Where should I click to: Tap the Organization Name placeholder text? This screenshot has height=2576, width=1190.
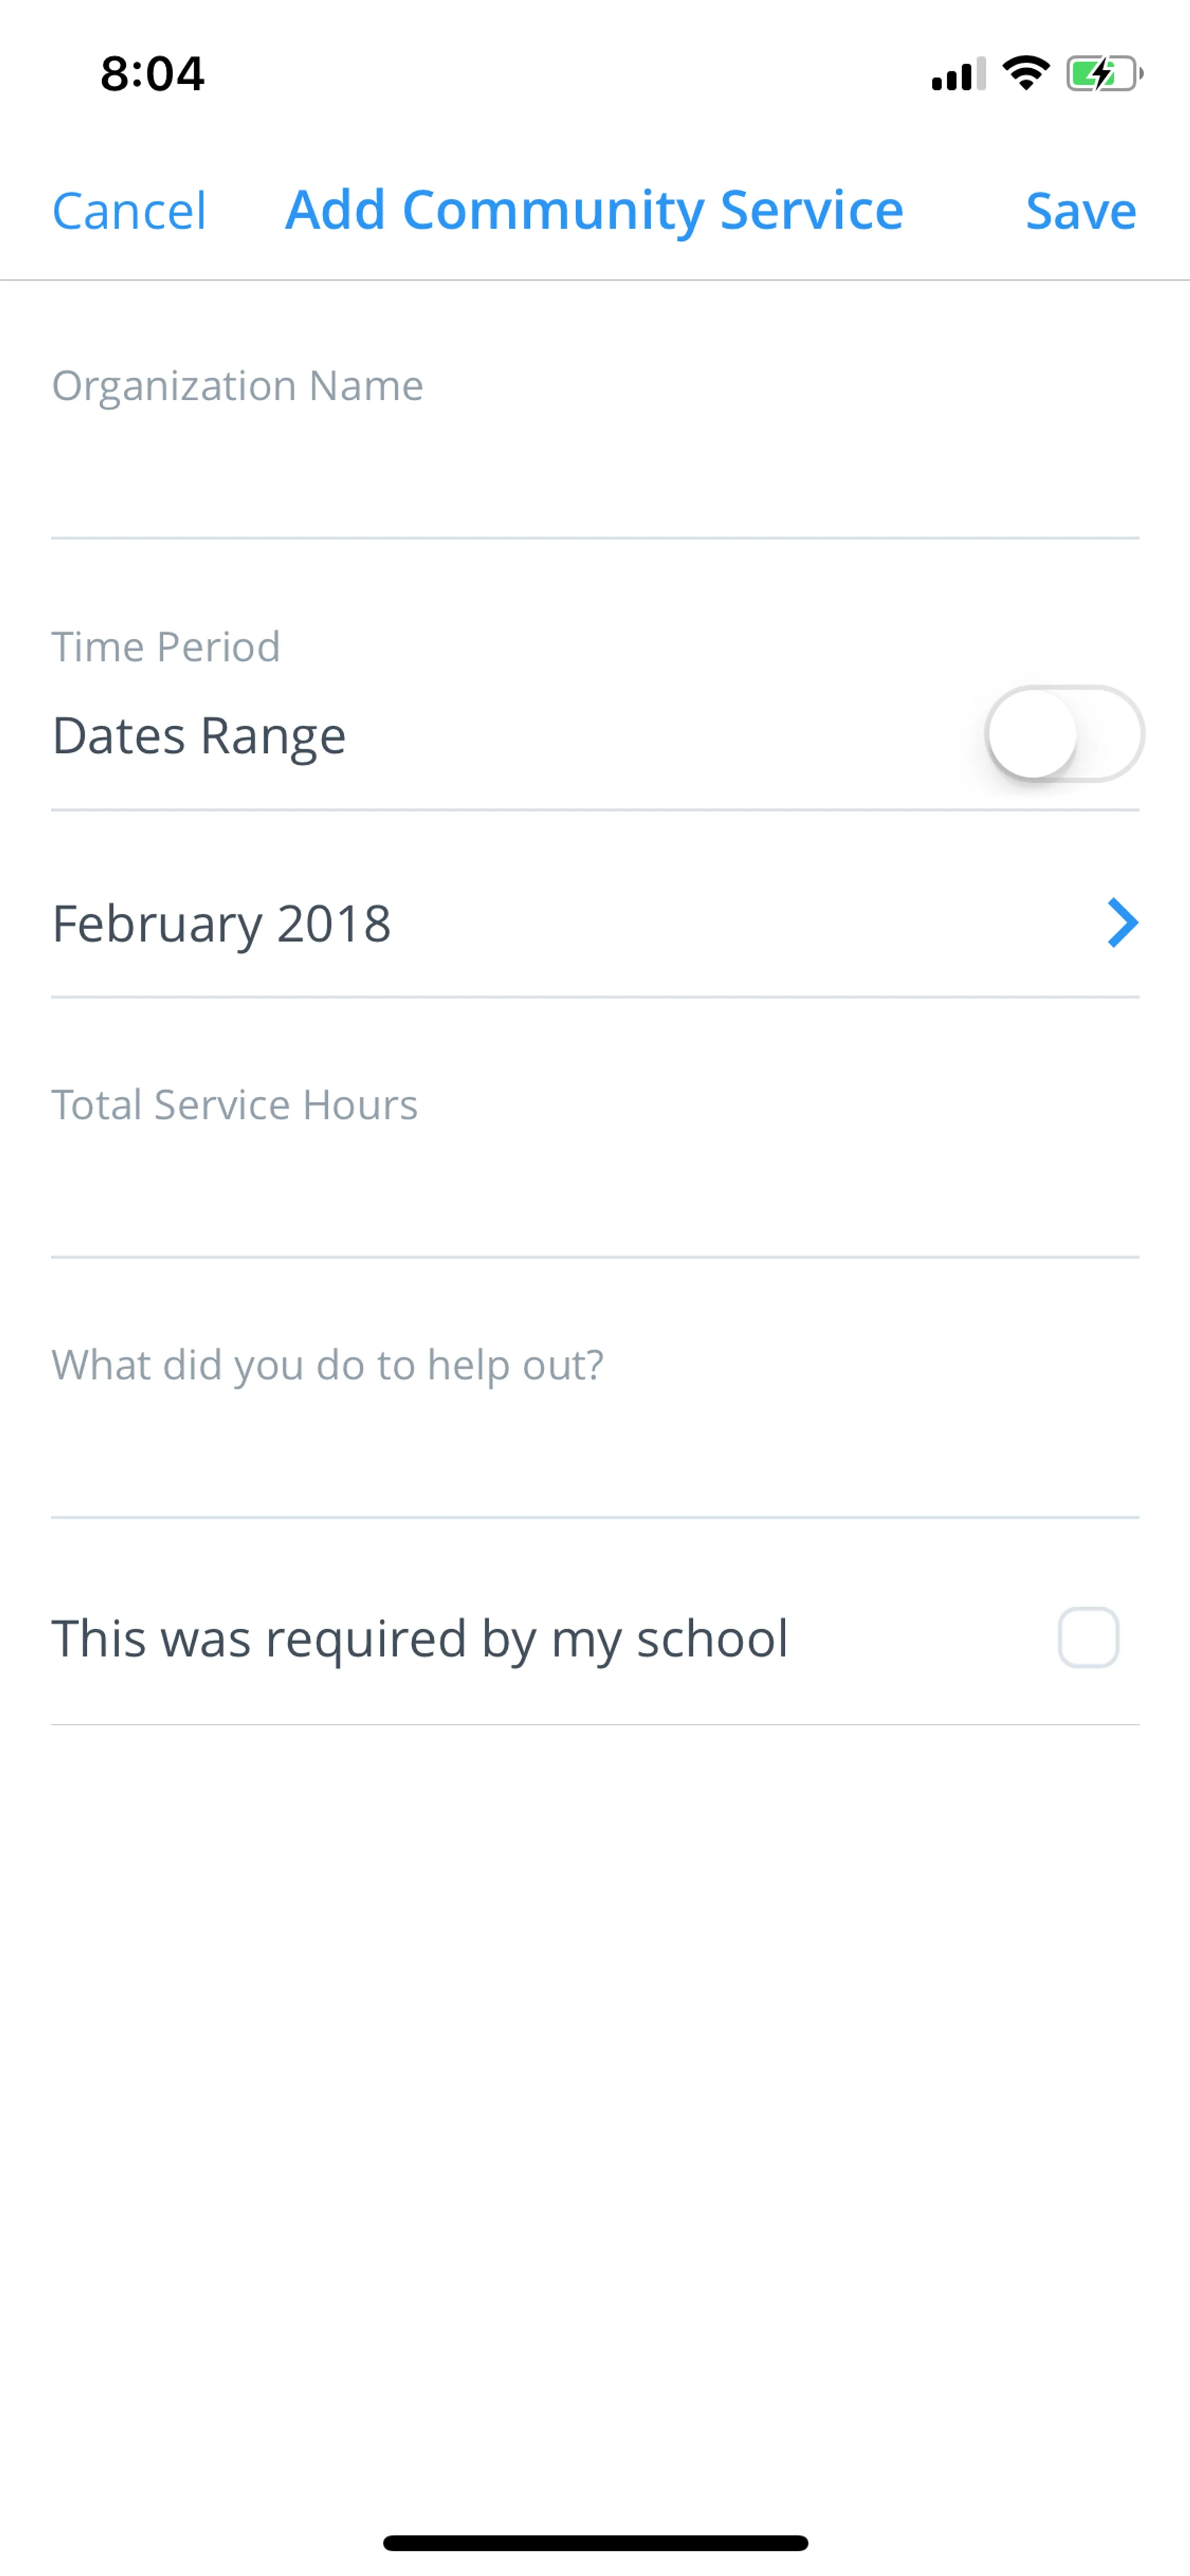pyautogui.click(x=238, y=386)
